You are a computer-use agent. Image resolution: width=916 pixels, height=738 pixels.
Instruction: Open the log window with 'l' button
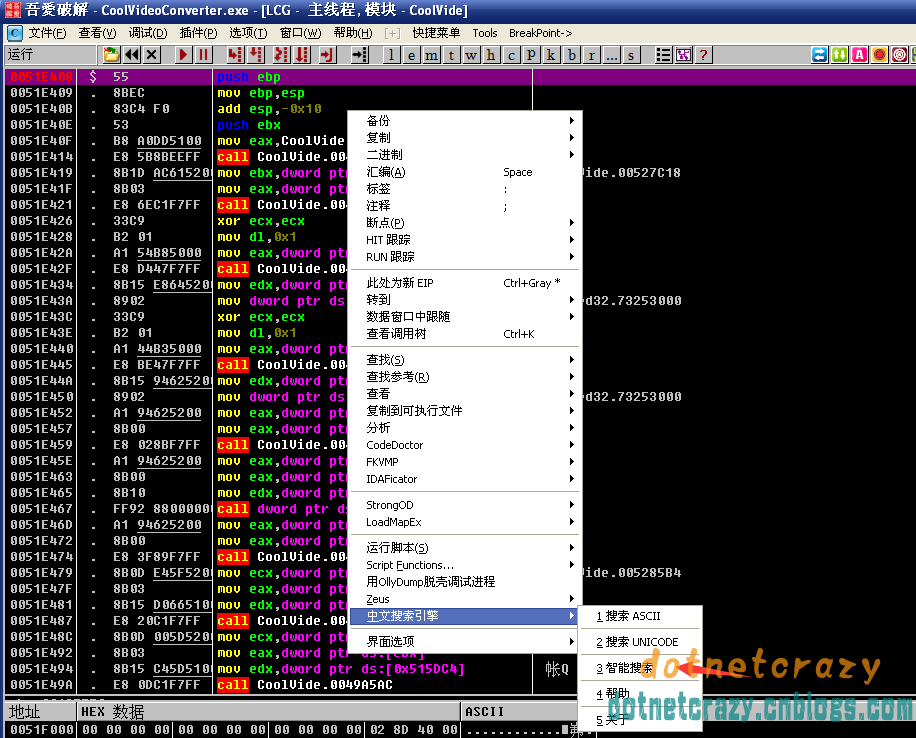[391, 55]
